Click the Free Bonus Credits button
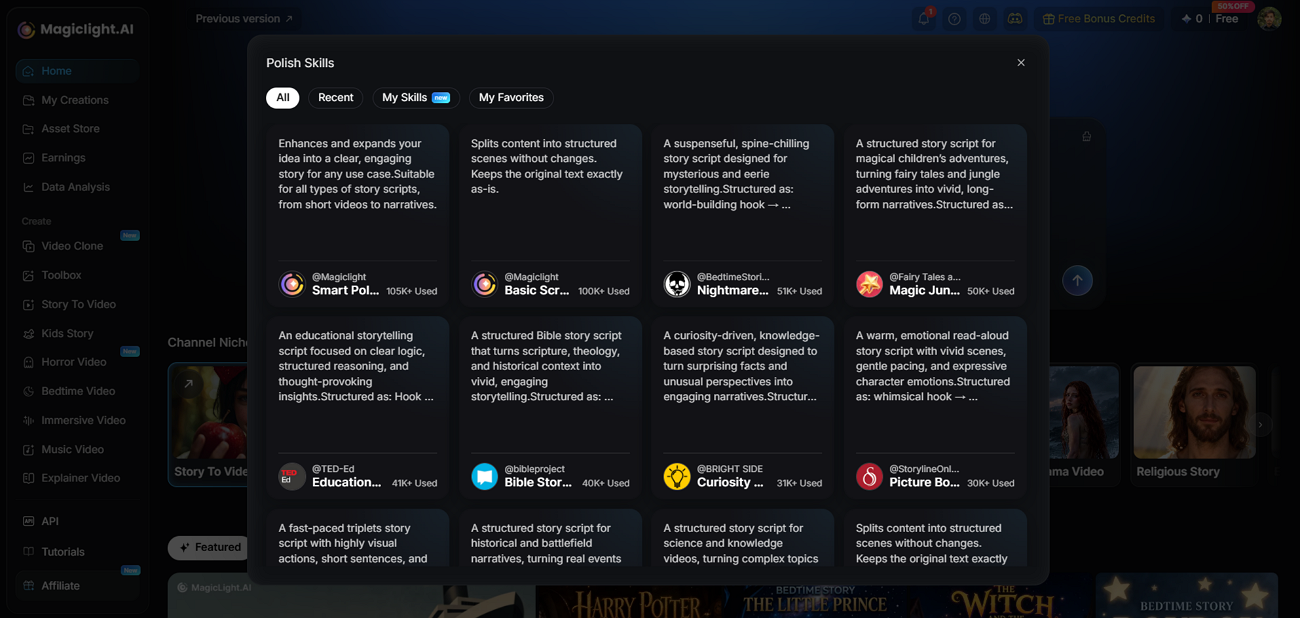This screenshot has width=1300, height=618. tap(1099, 19)
